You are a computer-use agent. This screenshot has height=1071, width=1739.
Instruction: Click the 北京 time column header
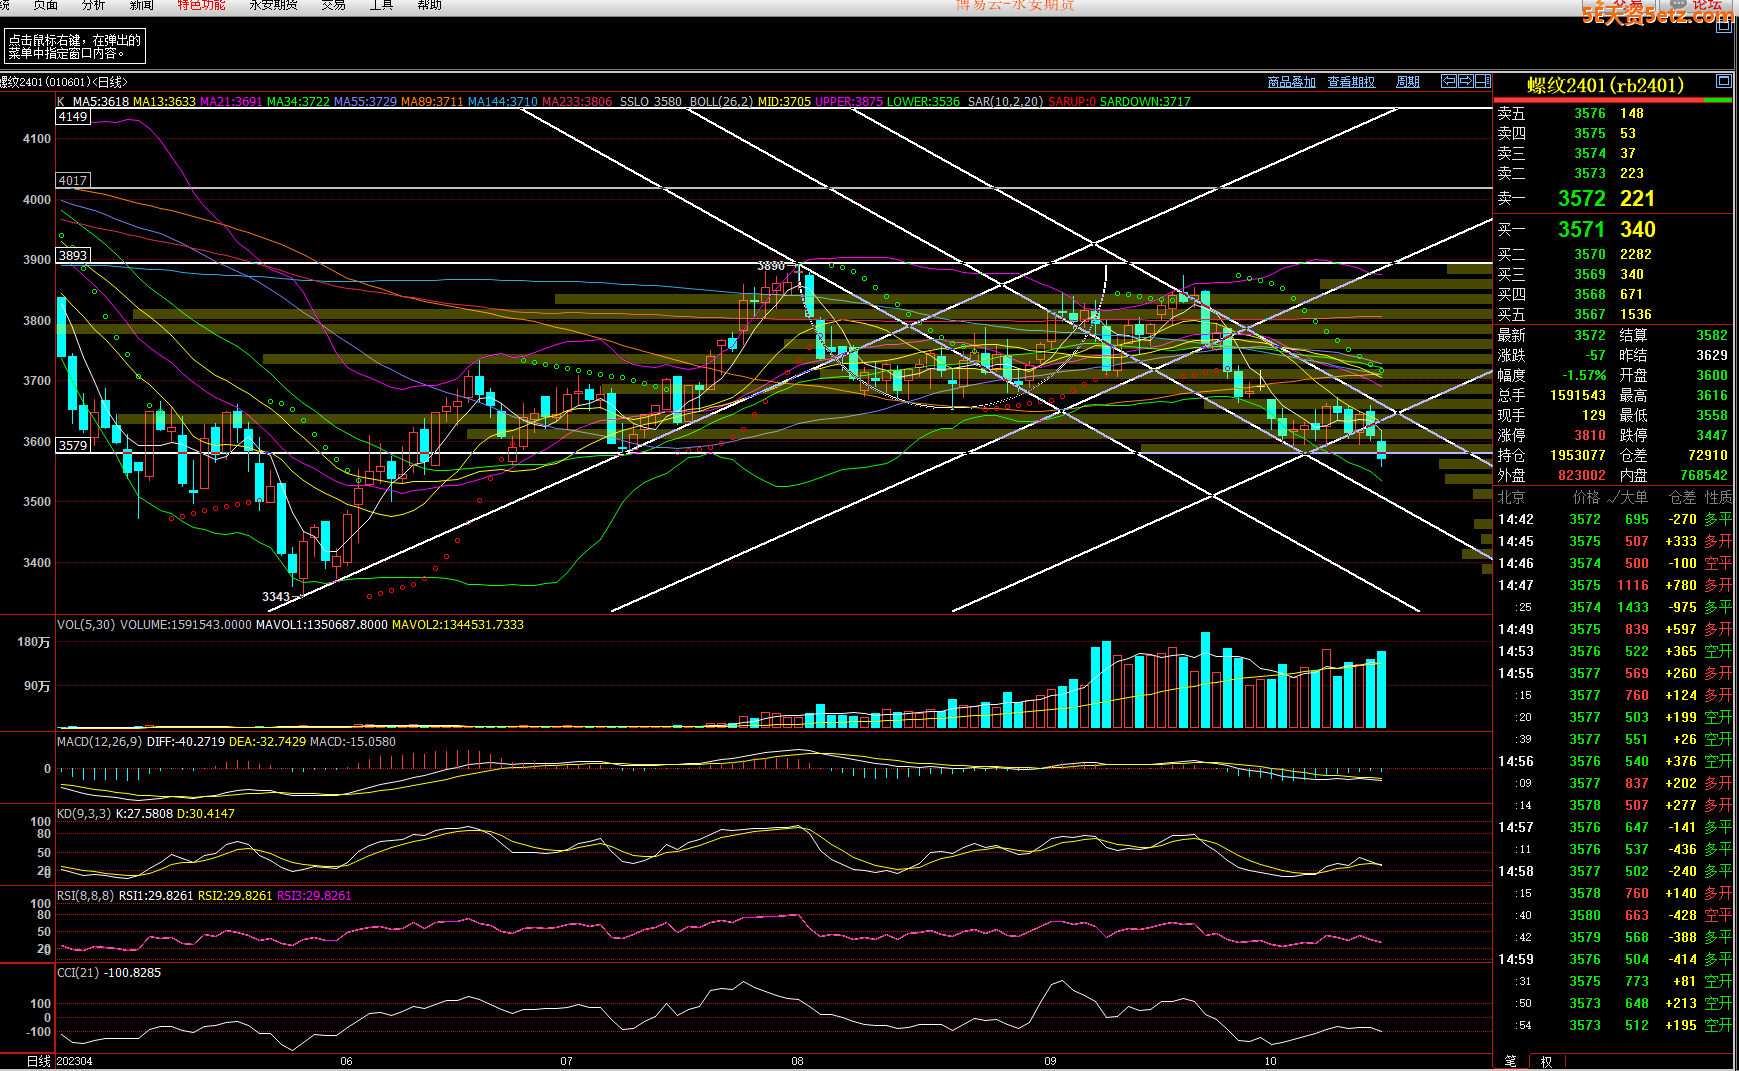click(x=1511, y=497)
